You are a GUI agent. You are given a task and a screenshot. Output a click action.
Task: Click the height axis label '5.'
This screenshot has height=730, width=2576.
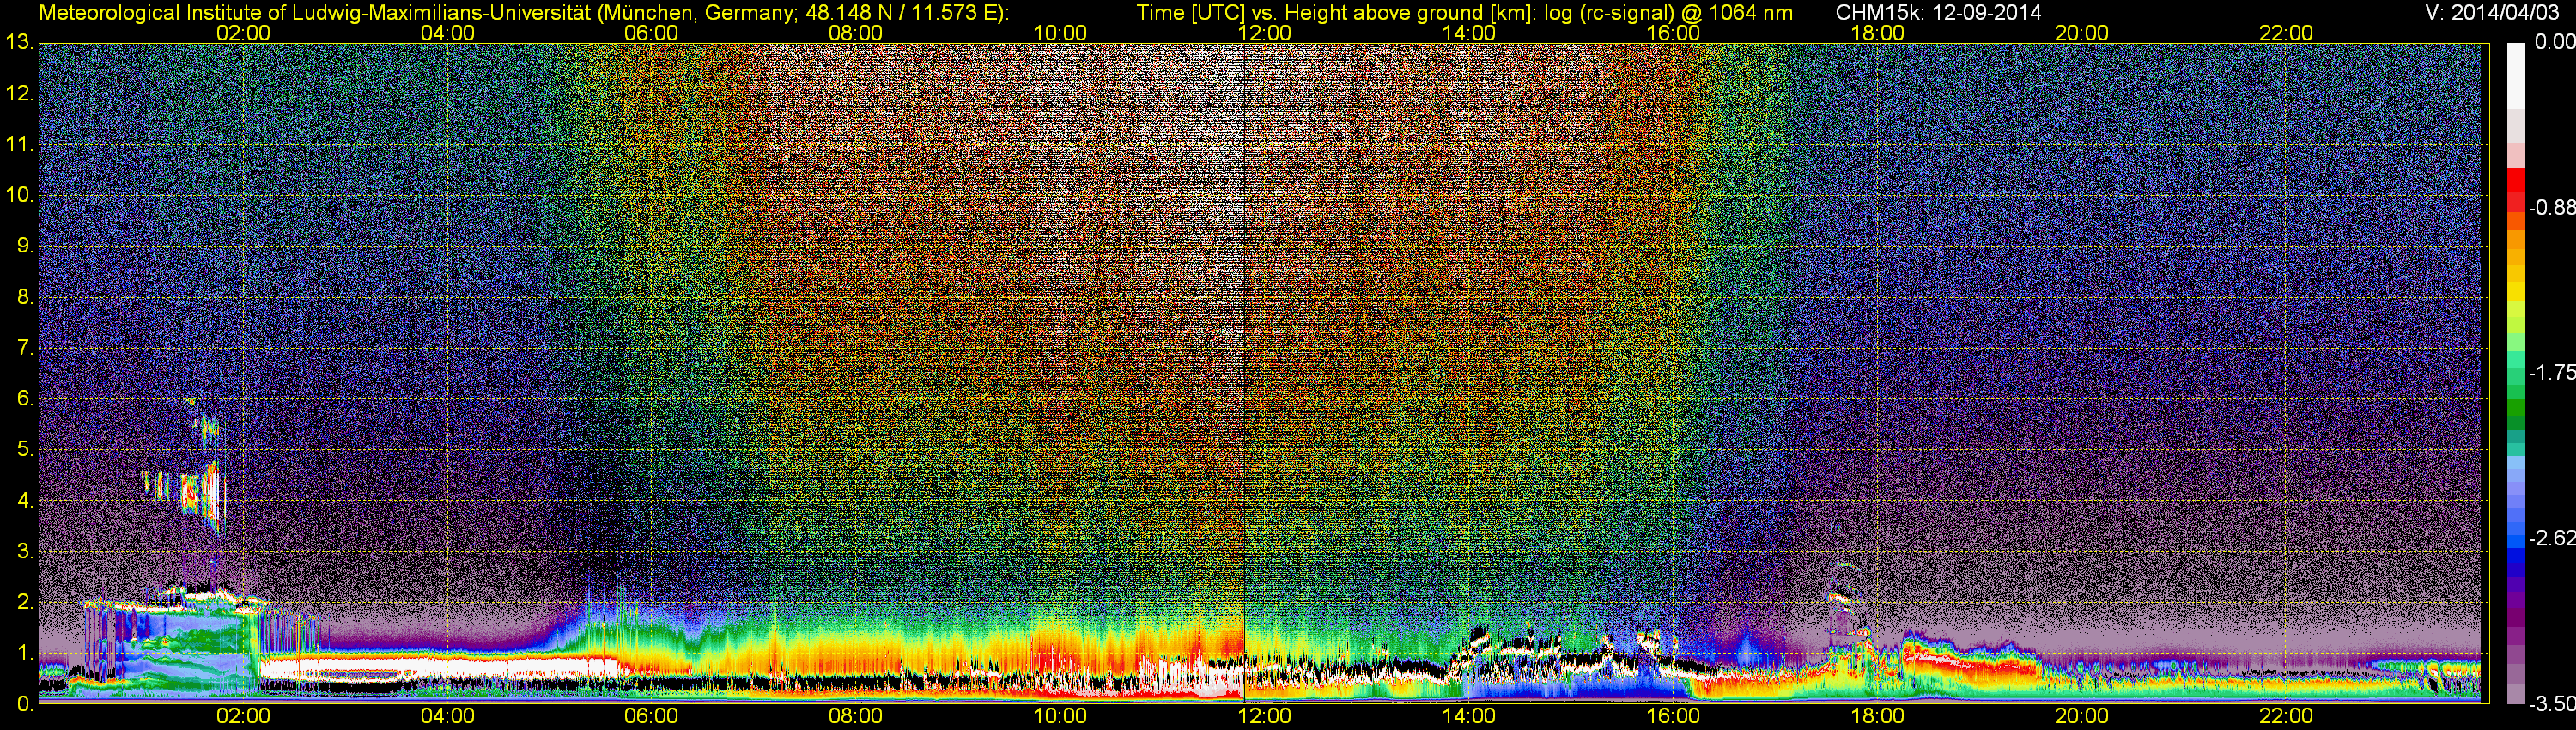(x=24, y=449)
